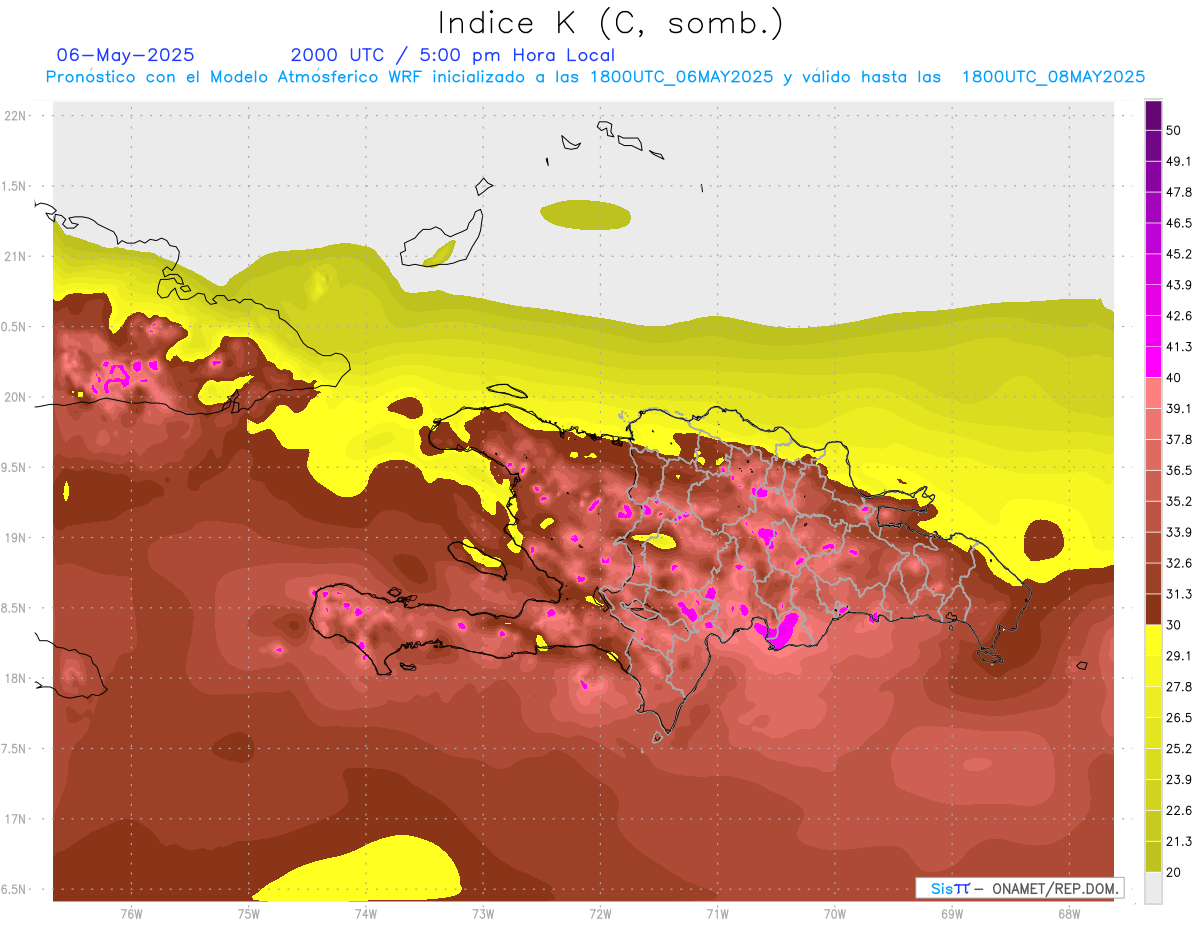
Task: Click the colorbar value '30'
Action: 1173,625
